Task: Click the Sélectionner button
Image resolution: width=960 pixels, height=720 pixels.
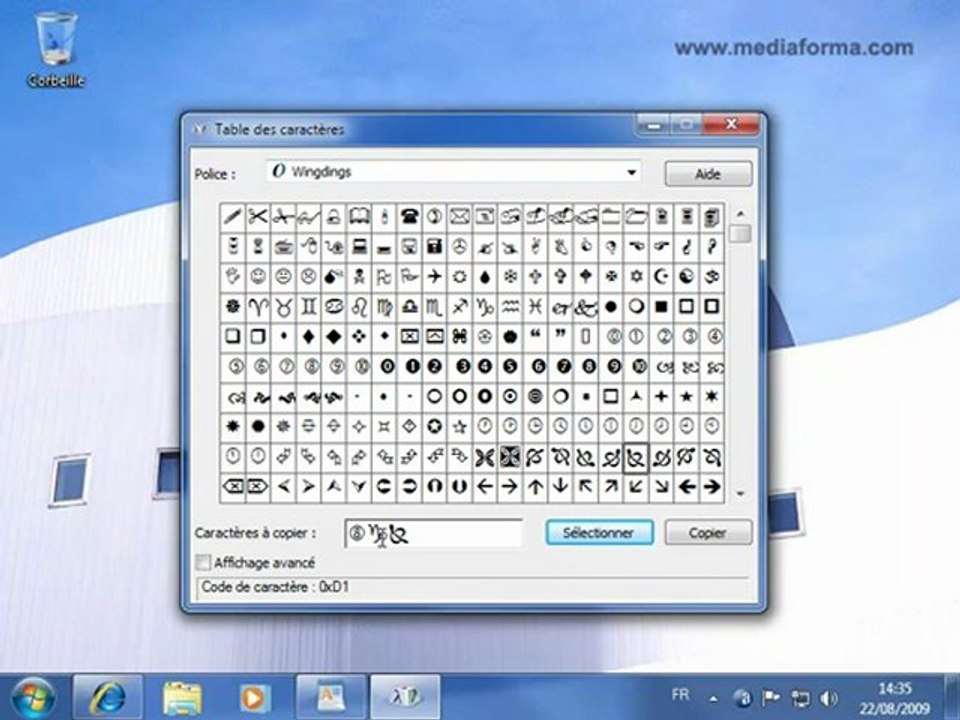Action: [599, 533]
